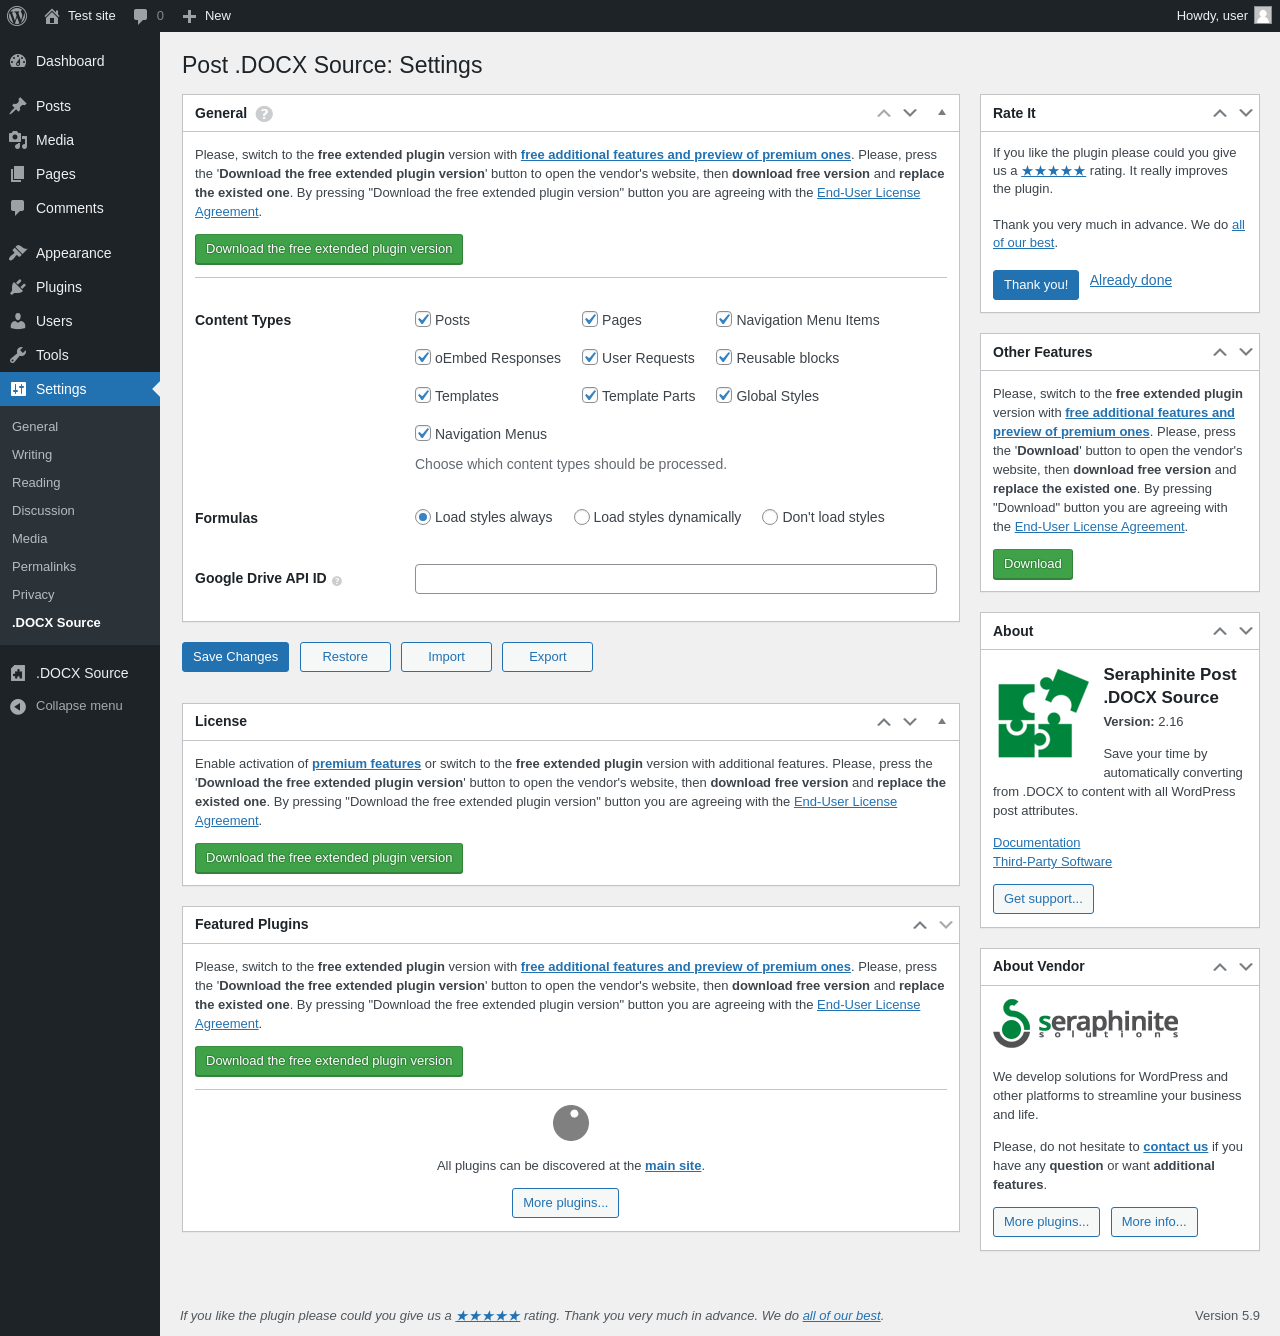This screenshot has width=1280, height=1336.
Task: Toggle the Global Styles checkbox
Action: coord(724,395)
